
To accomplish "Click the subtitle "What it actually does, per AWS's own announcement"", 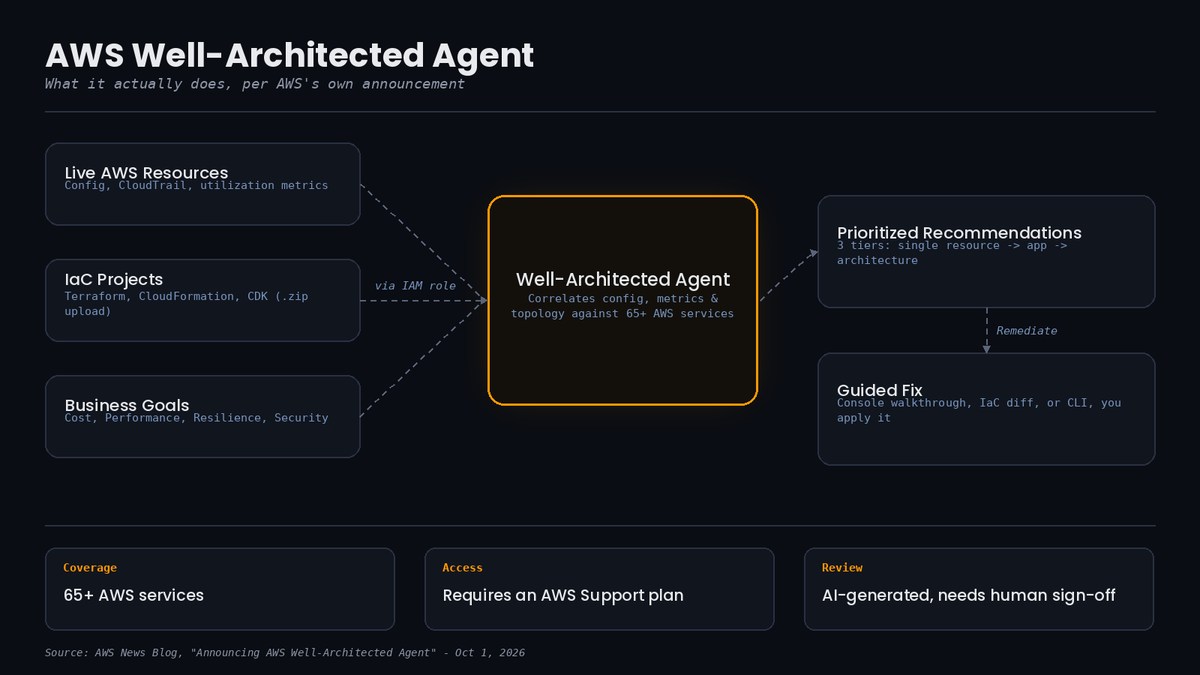I will tap(255, 84).
